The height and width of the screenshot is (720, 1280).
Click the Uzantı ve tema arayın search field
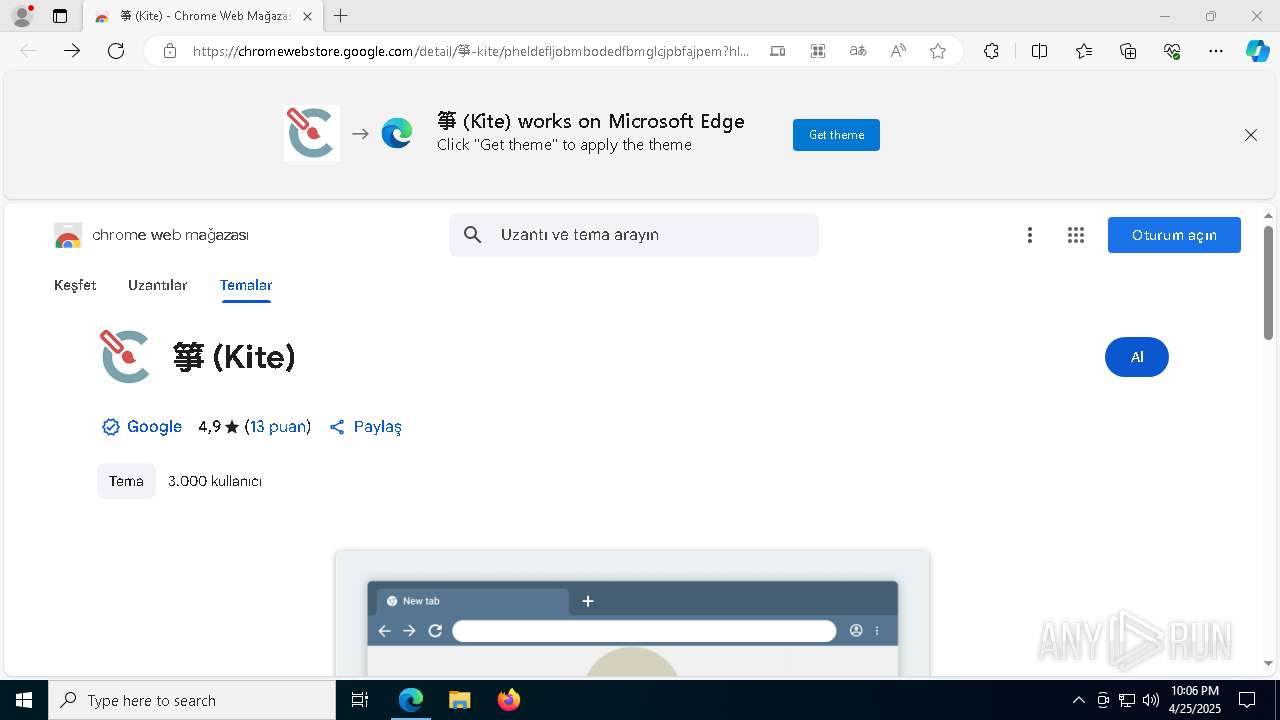click(634, 235)
